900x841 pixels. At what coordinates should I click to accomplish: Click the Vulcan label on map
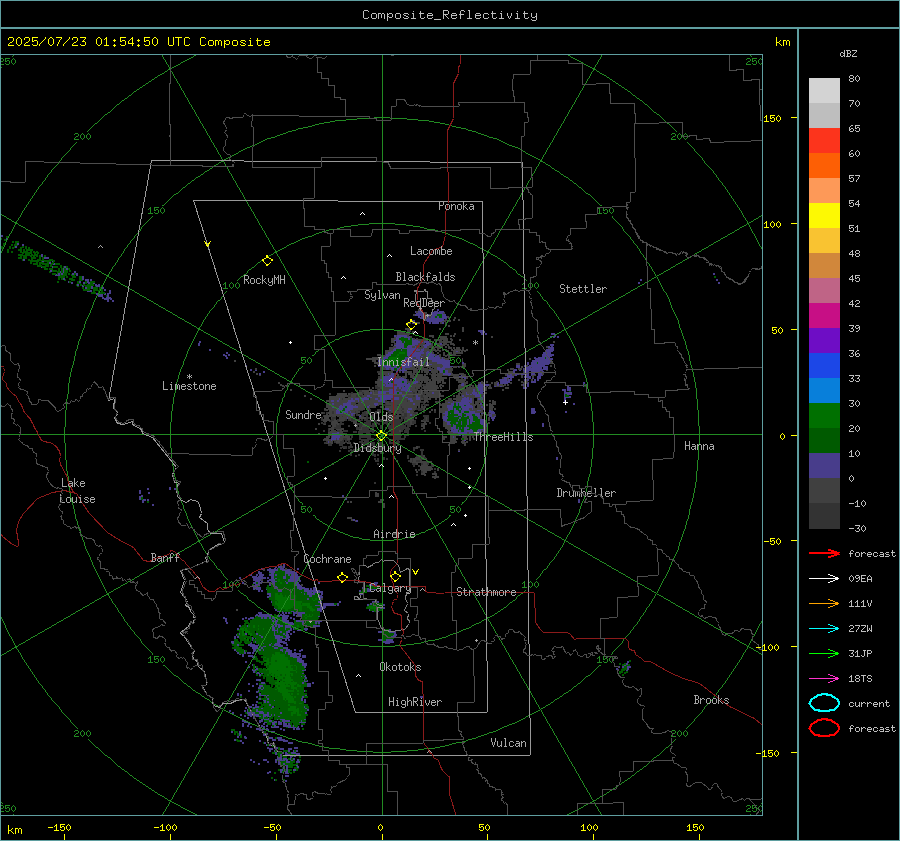pyautogui.click(x=508, y=743)
